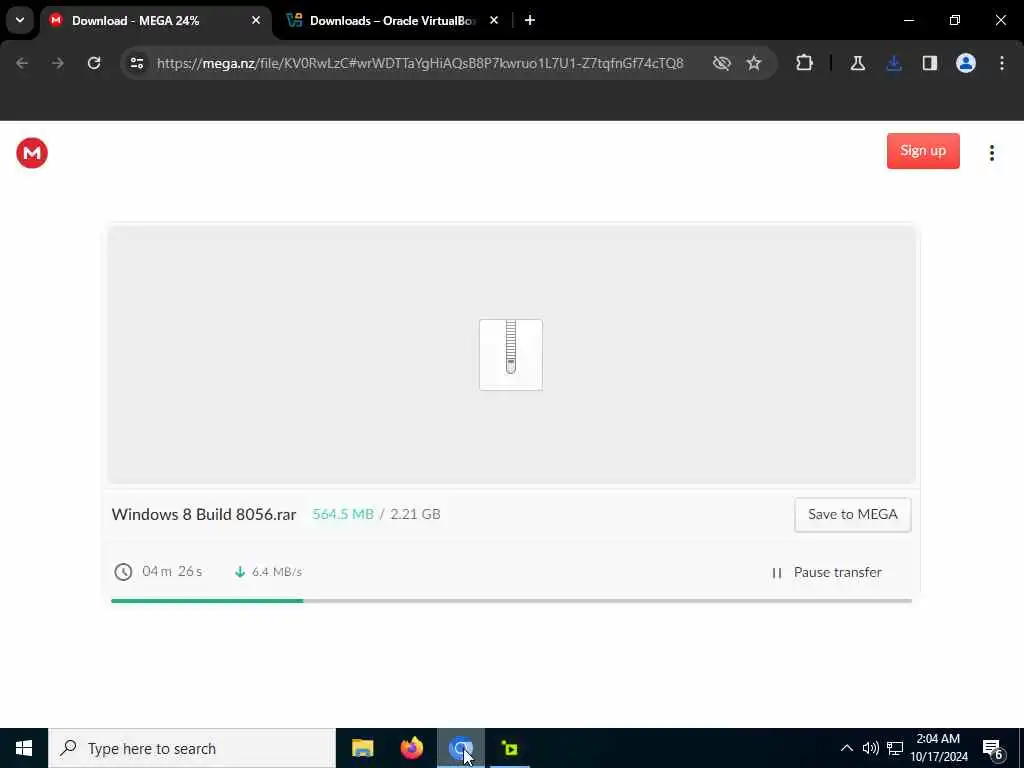Switch to the Download - MEGA 24% tab
Viewport: 1024px width, 768px height.
155,21
